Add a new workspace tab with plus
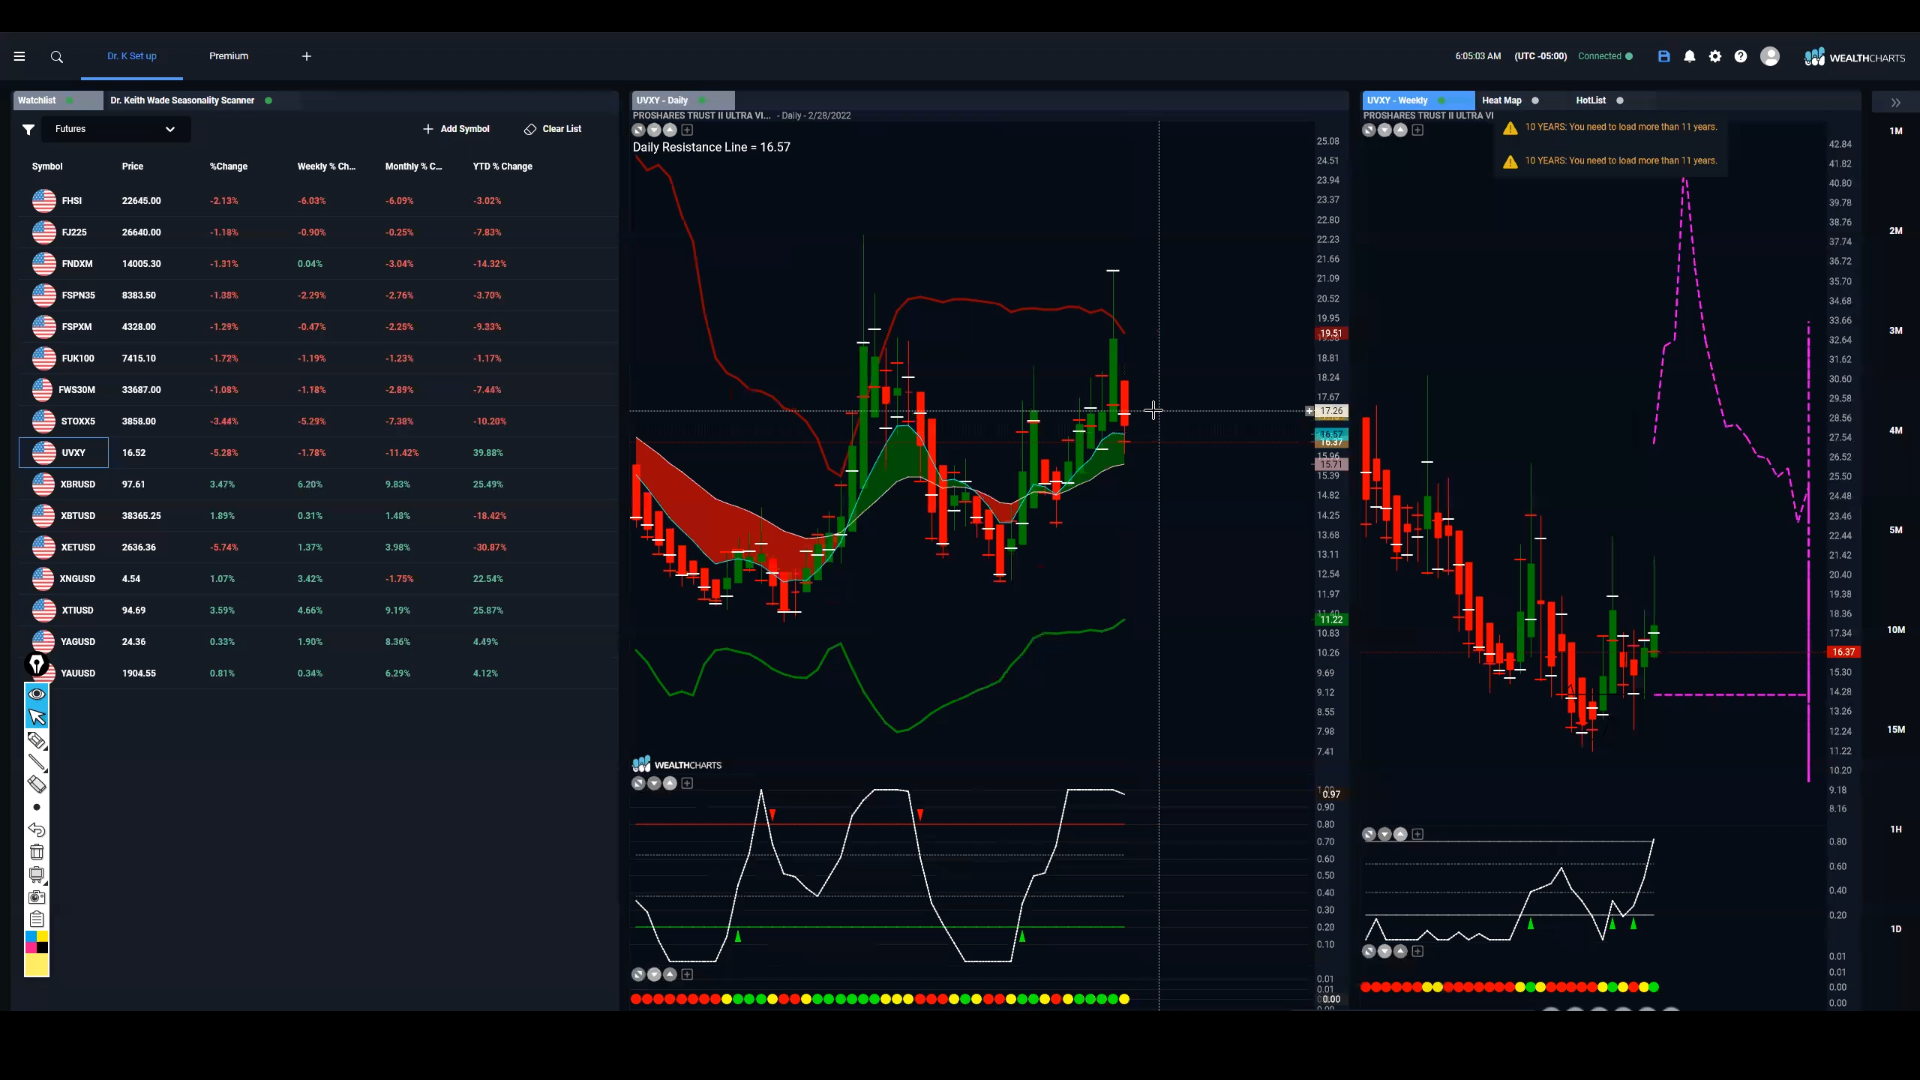The width and height of the screenshot is (1920, 1080). 307,56
